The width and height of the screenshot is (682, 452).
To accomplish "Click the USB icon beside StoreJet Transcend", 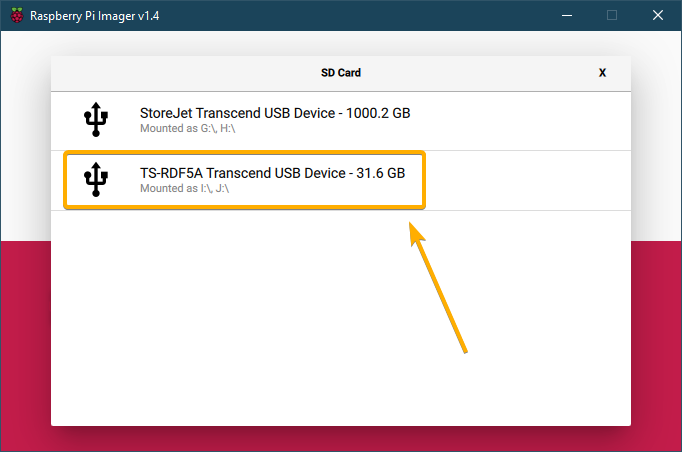I will 96,120.
